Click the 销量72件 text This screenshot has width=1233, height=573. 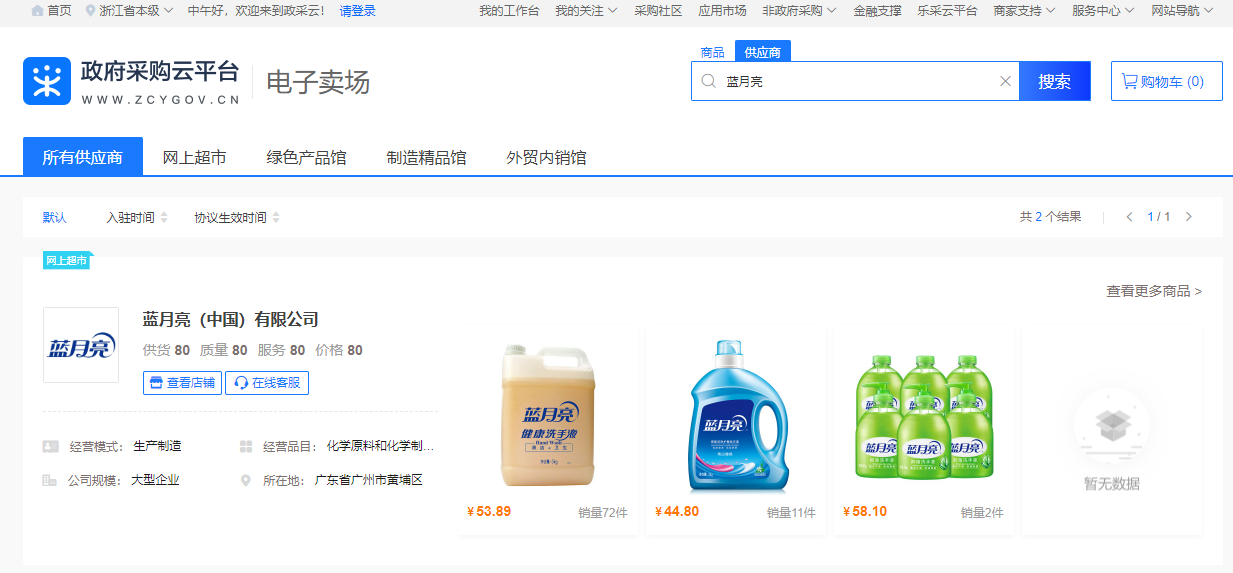point(603,512)
